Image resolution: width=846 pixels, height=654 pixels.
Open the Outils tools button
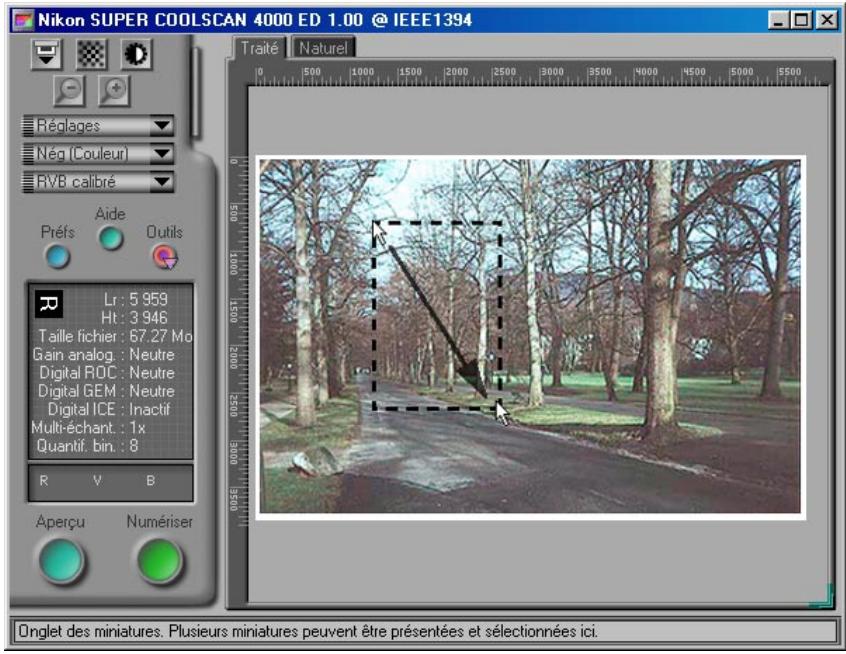165,256
